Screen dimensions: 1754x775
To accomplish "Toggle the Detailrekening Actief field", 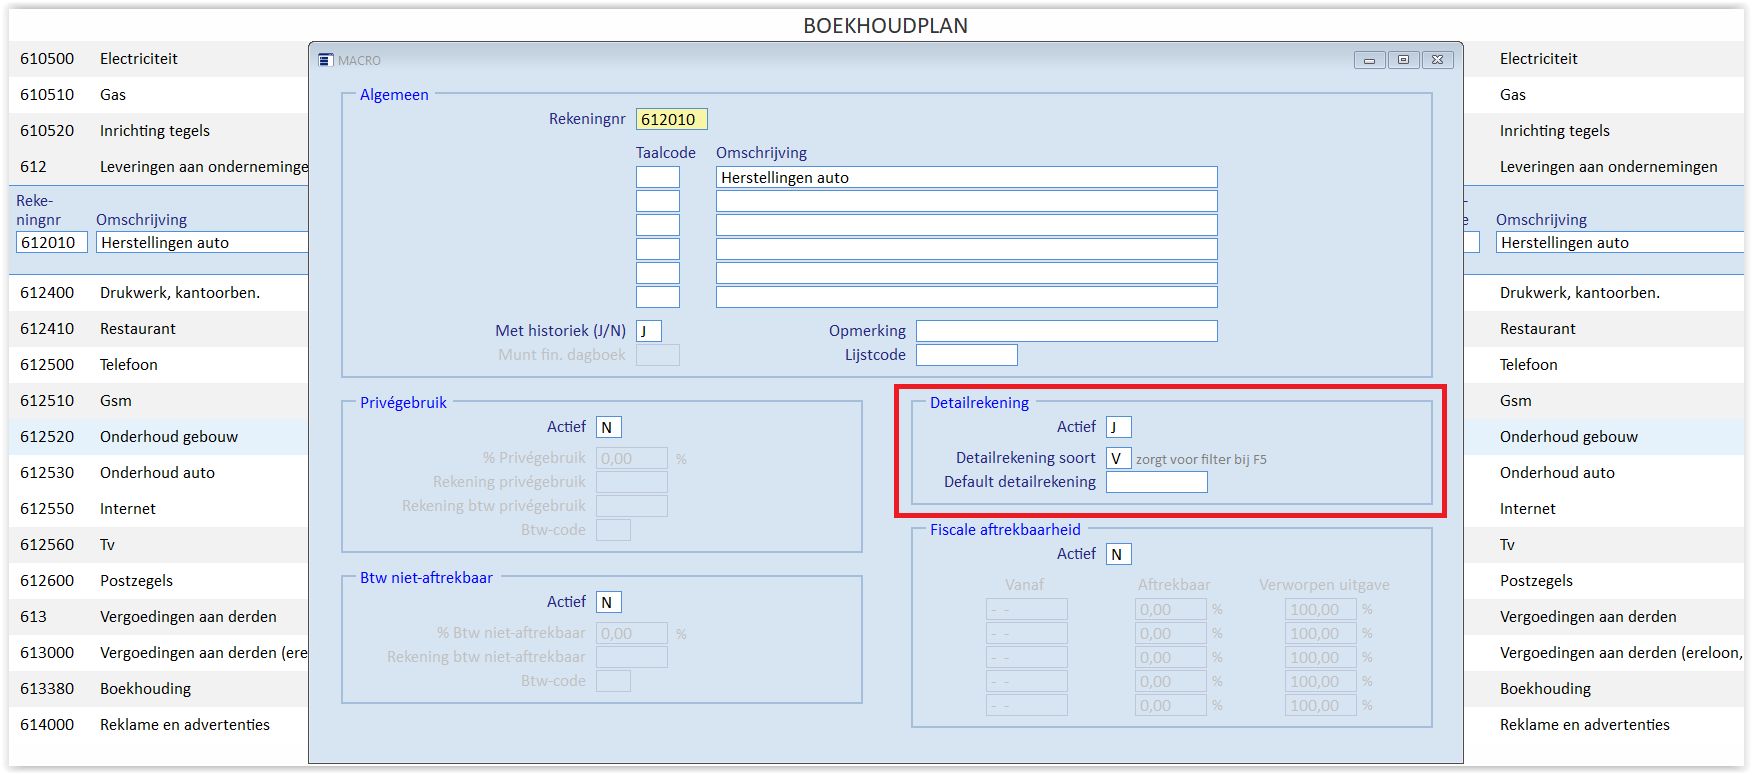I will click(x=1118, y=427).
